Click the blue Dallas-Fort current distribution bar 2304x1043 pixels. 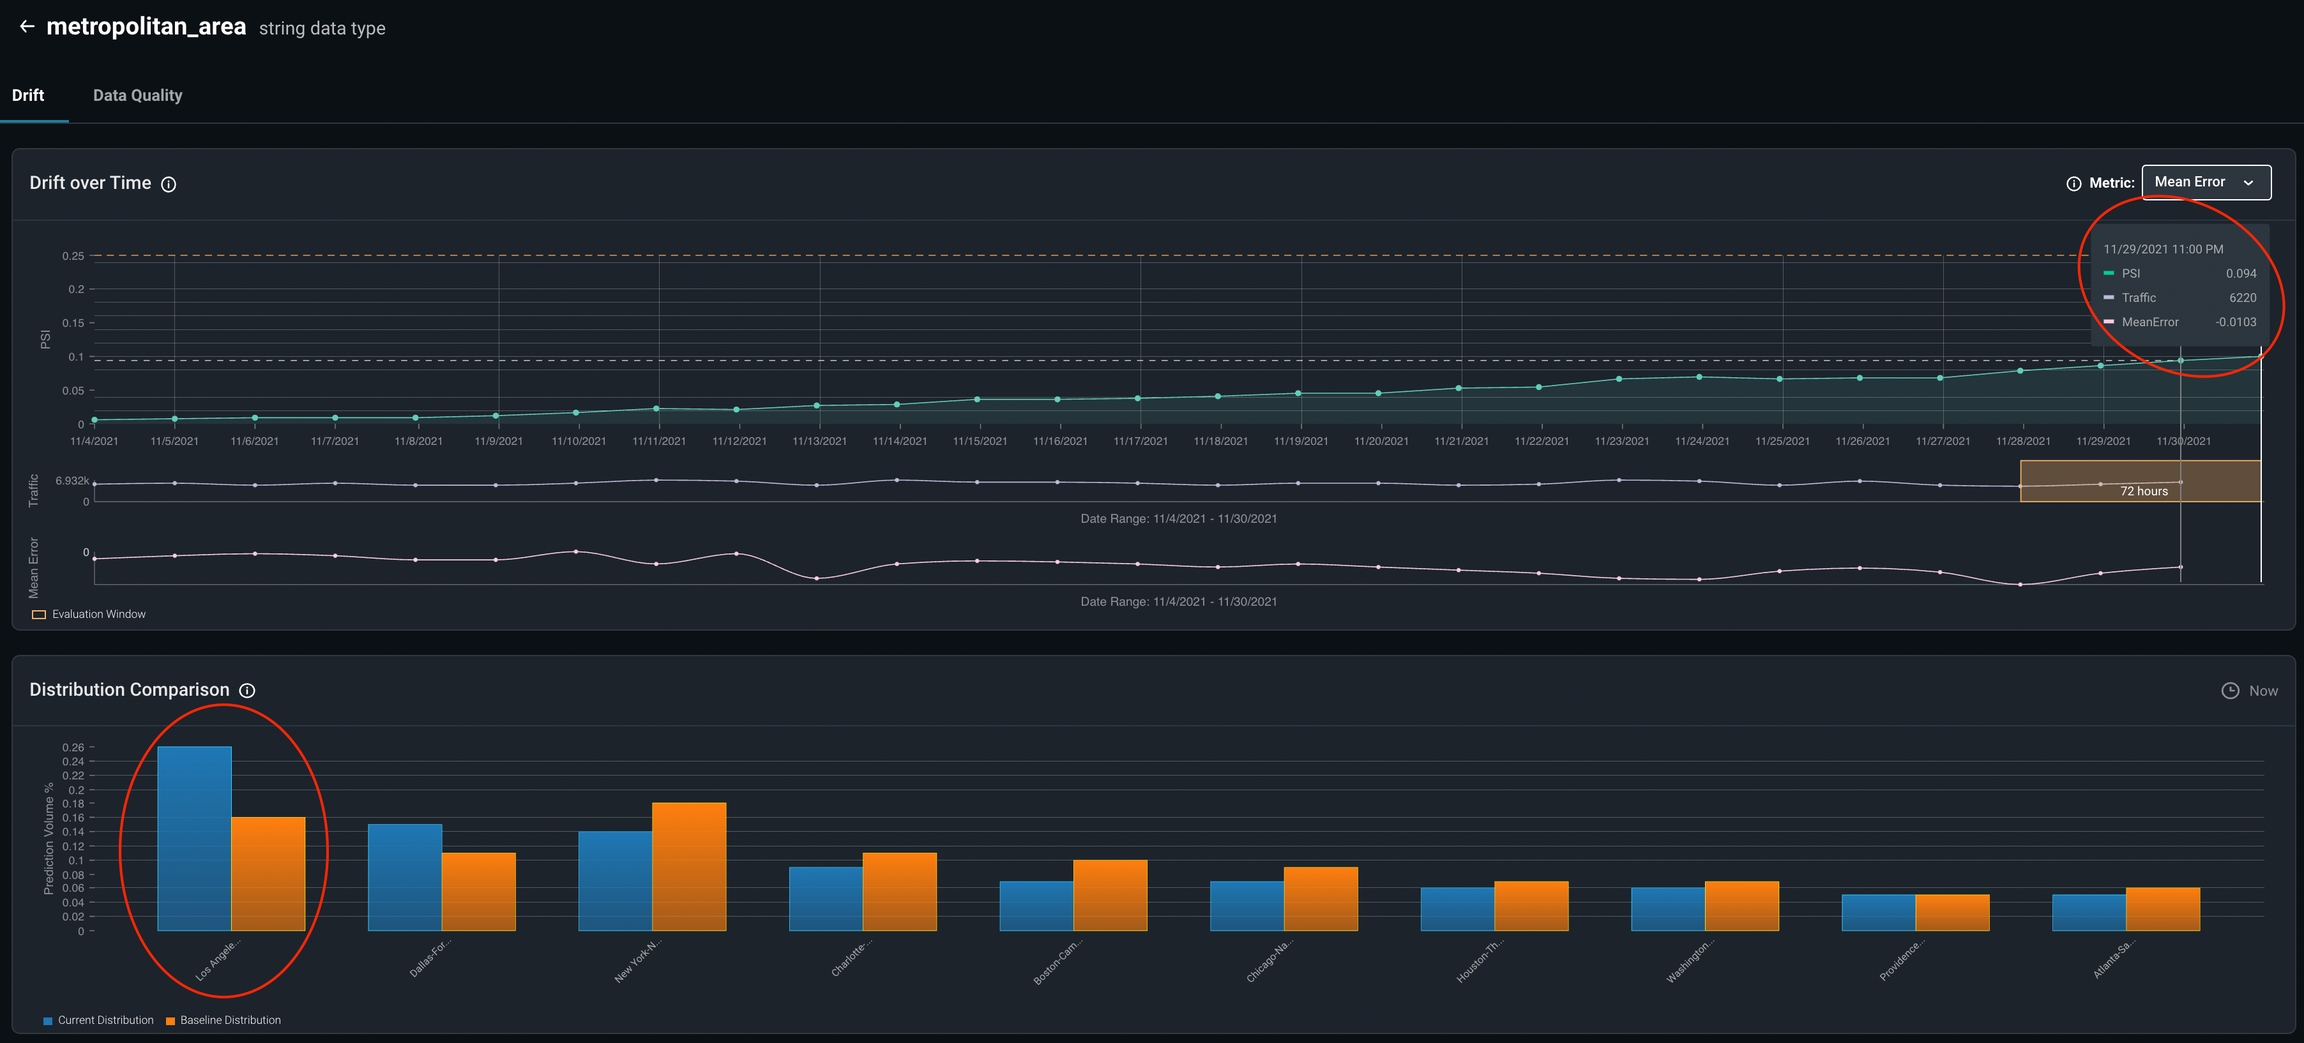click(405, 877)
